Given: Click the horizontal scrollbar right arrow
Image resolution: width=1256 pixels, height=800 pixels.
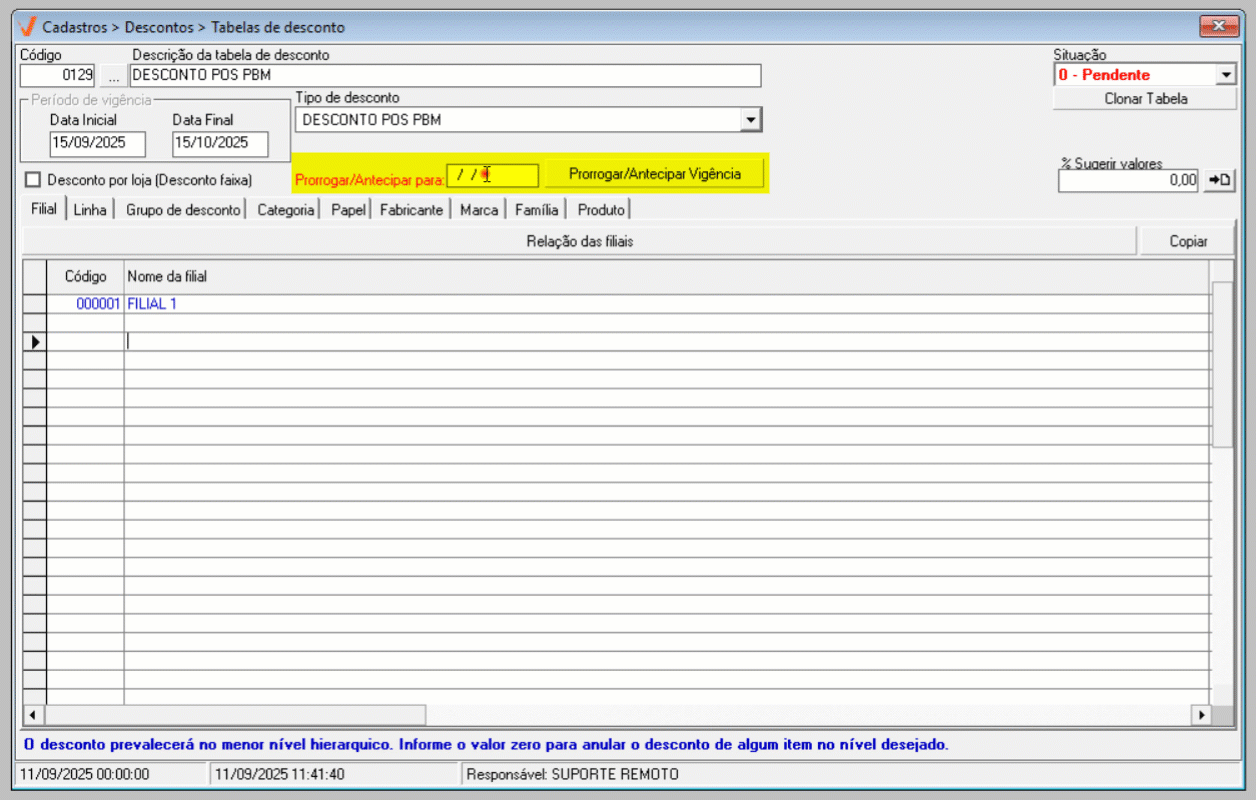Looking at the screenshot, I should tap(1200, 715).
